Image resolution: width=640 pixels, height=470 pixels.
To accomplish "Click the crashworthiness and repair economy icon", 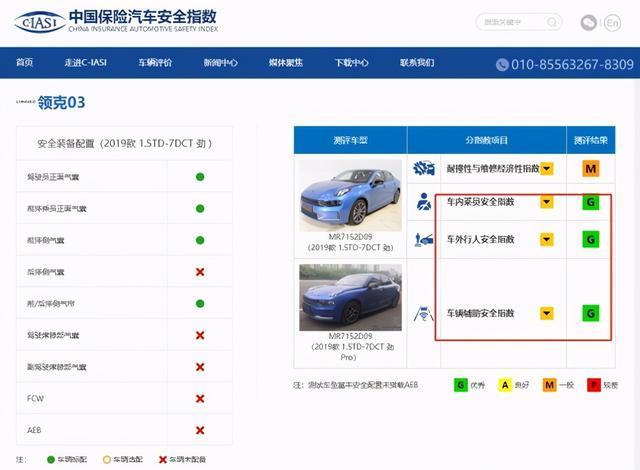I will [424, 168].
